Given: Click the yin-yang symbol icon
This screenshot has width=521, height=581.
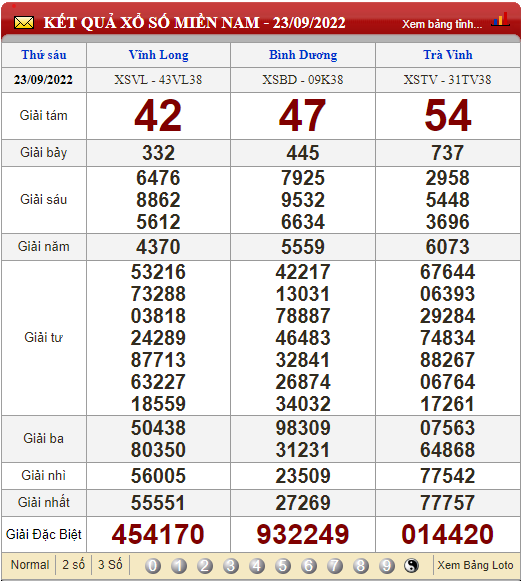Looking at the screenshot, I should pos(411,566).
